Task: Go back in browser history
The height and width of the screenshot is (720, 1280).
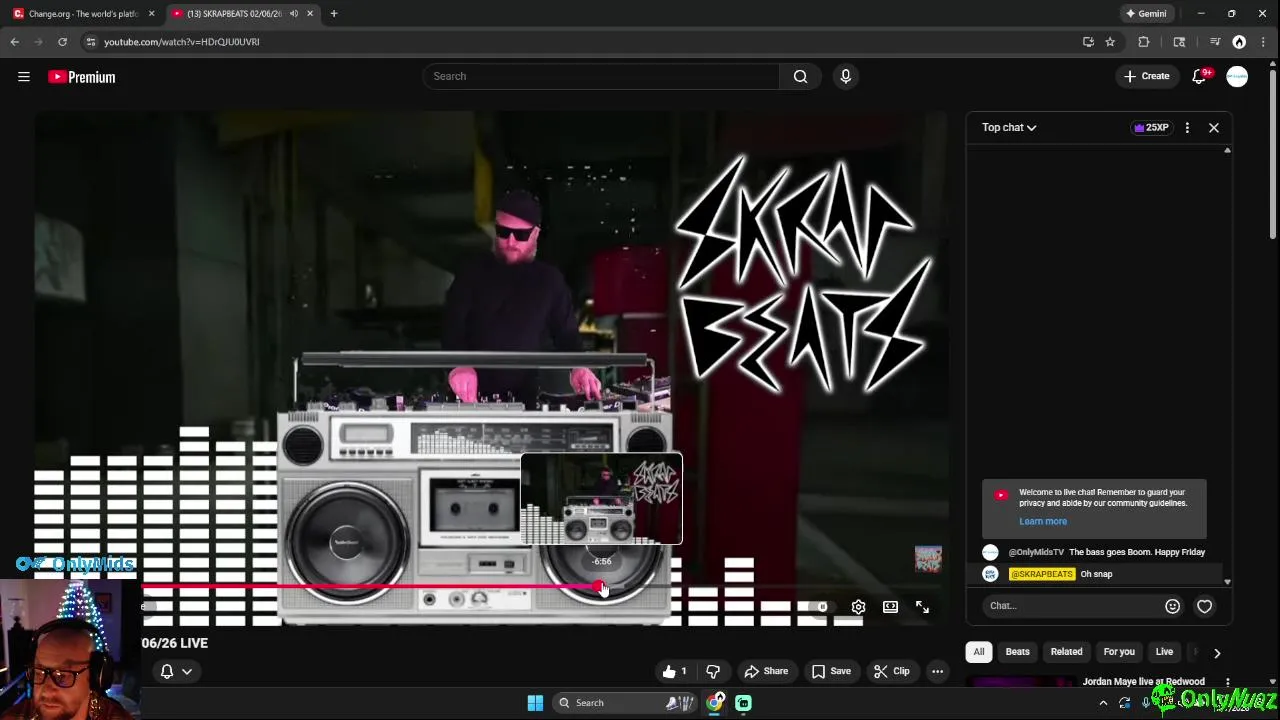Action: click(x=14, y=42)
